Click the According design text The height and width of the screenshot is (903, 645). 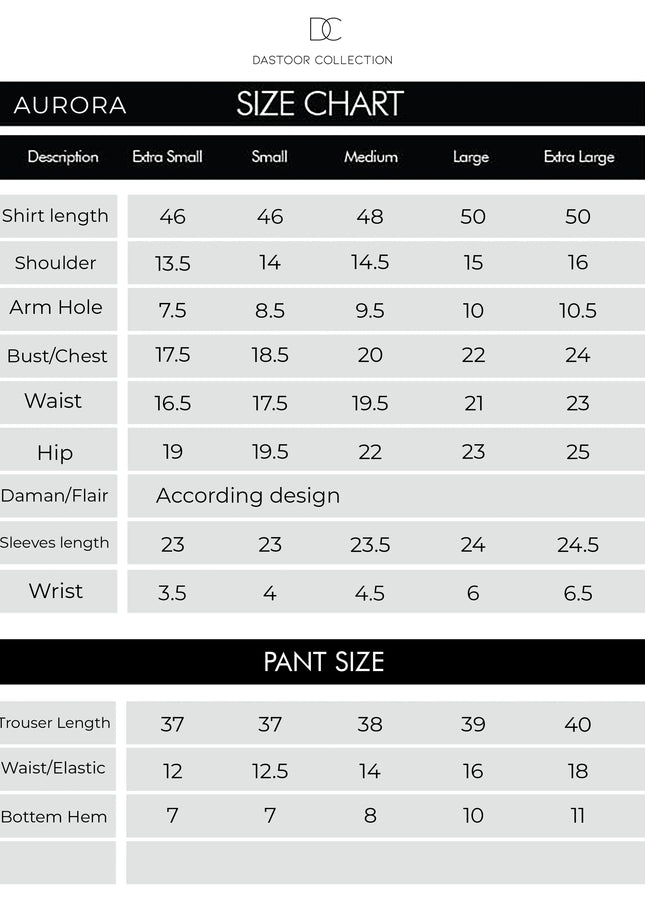coord(248,496)
